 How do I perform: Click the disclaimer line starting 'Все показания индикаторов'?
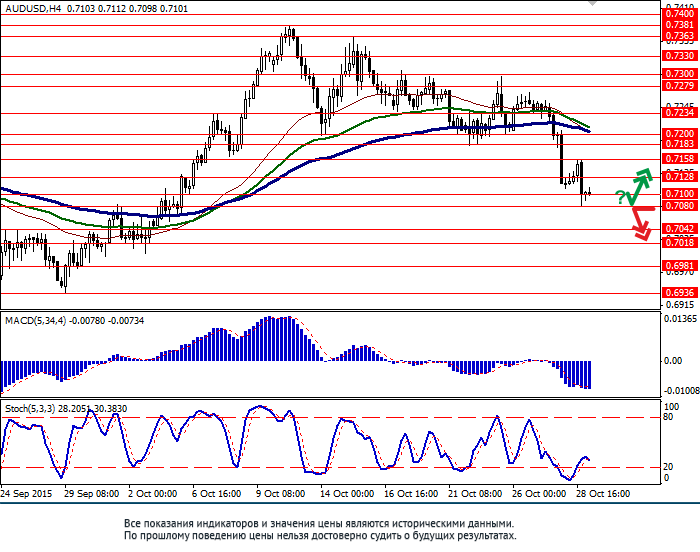(x=319, y=523)
